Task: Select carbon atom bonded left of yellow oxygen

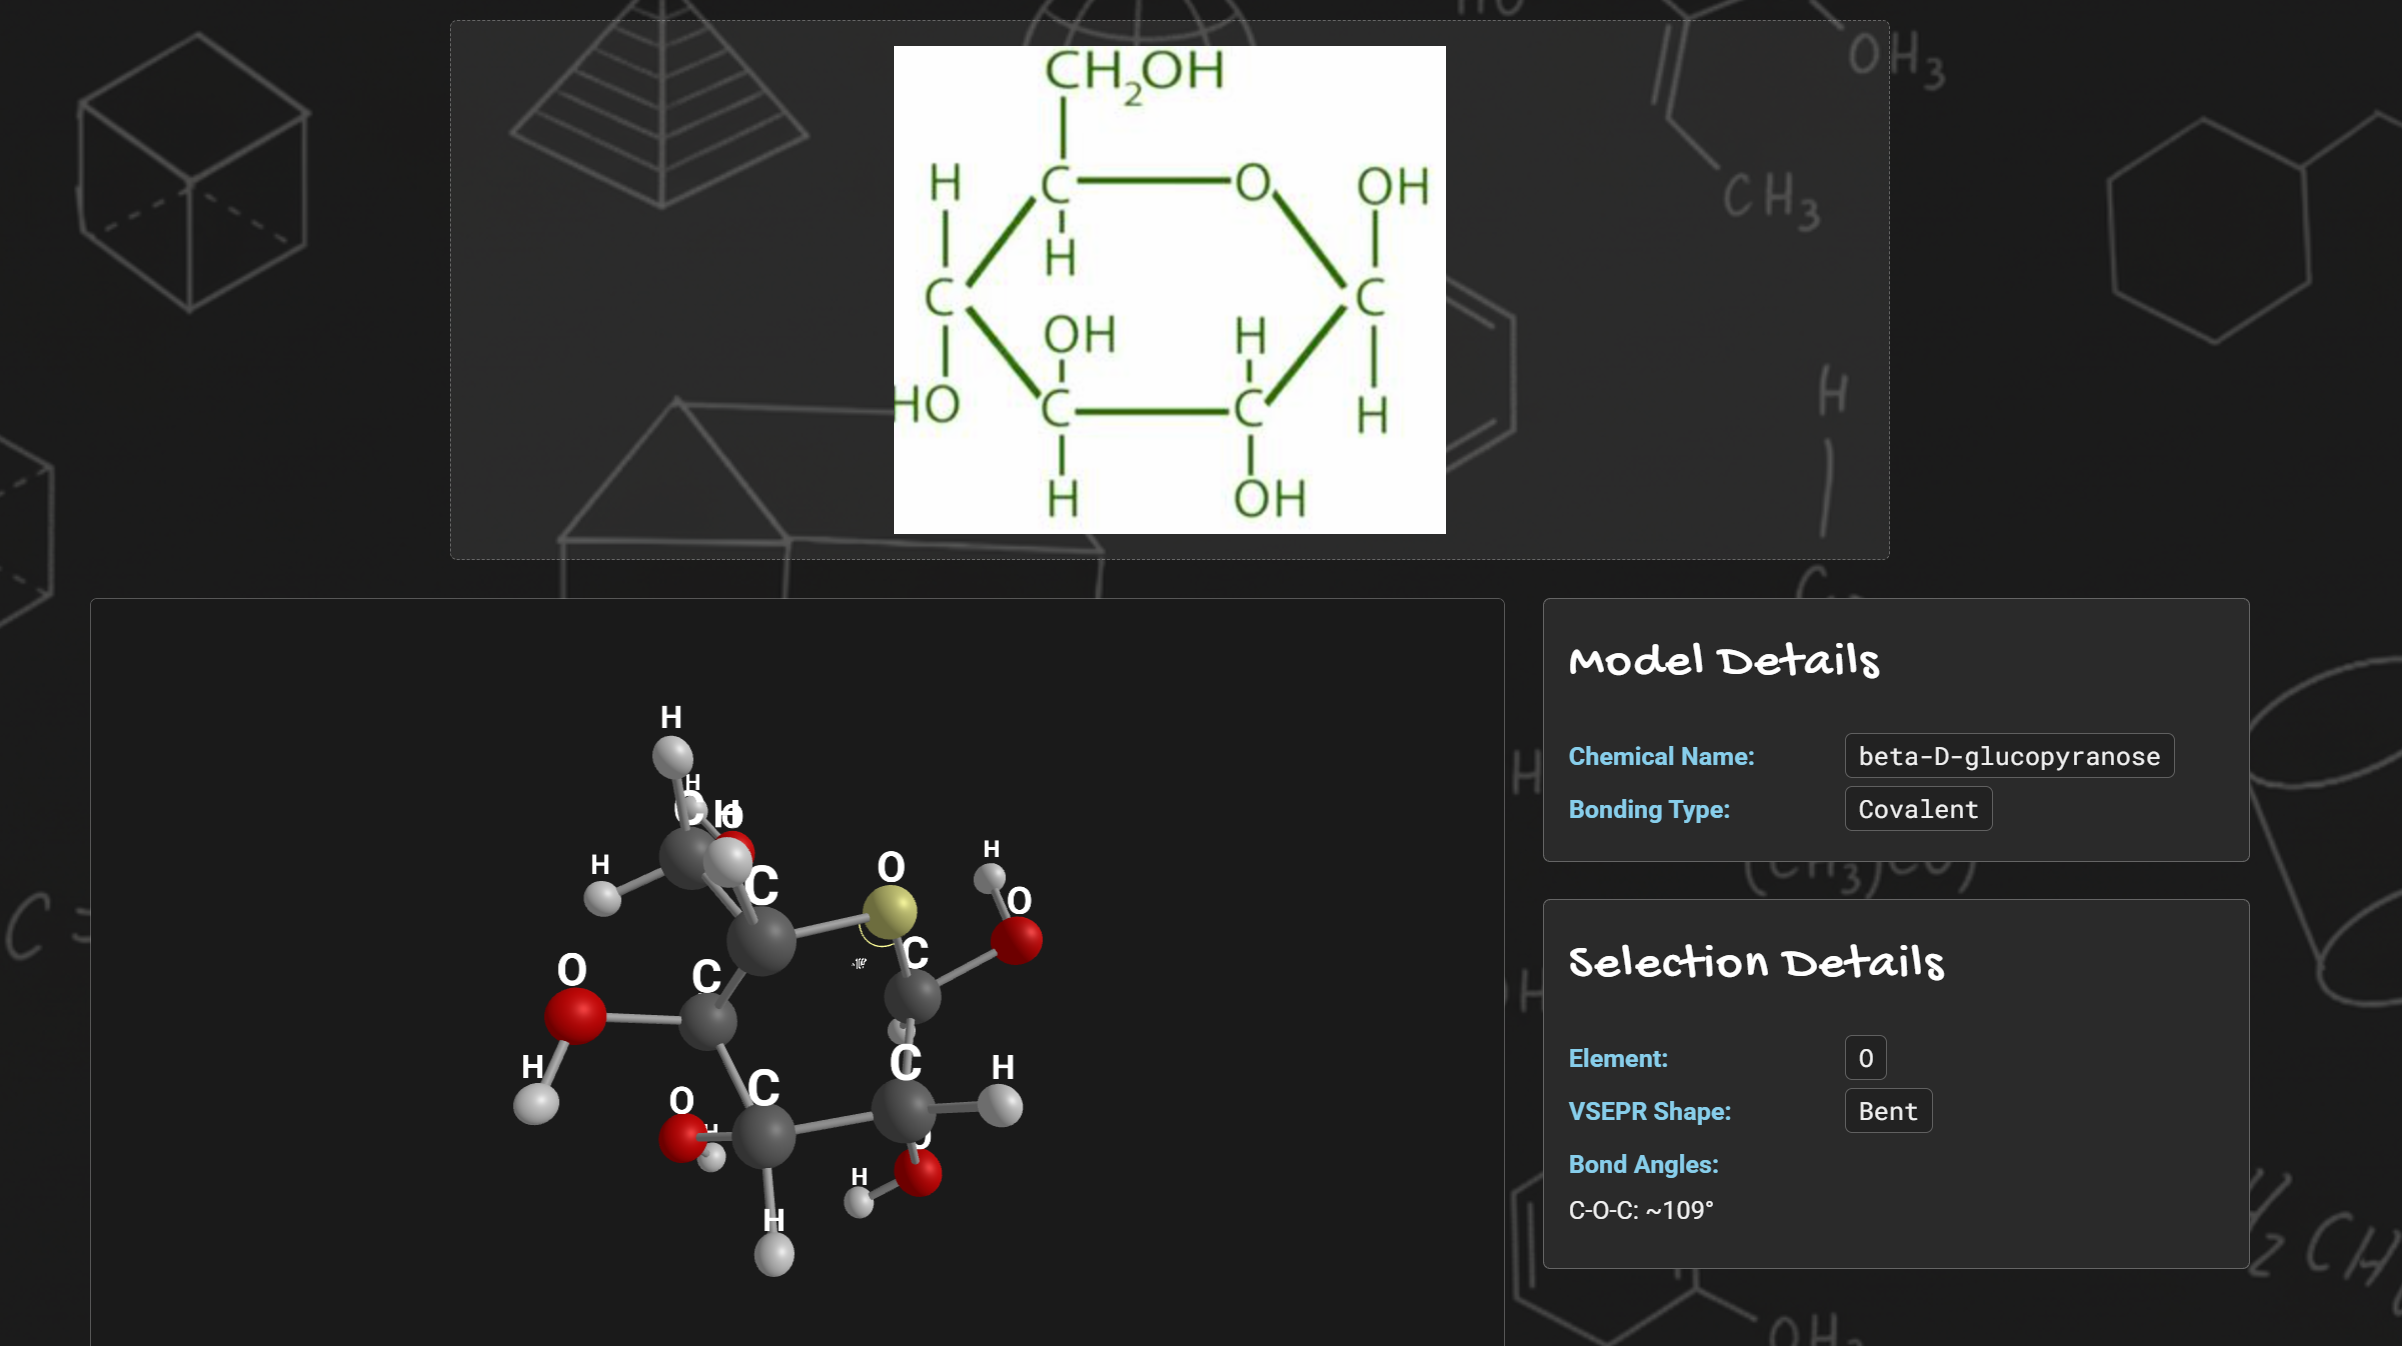Action: 761,941
